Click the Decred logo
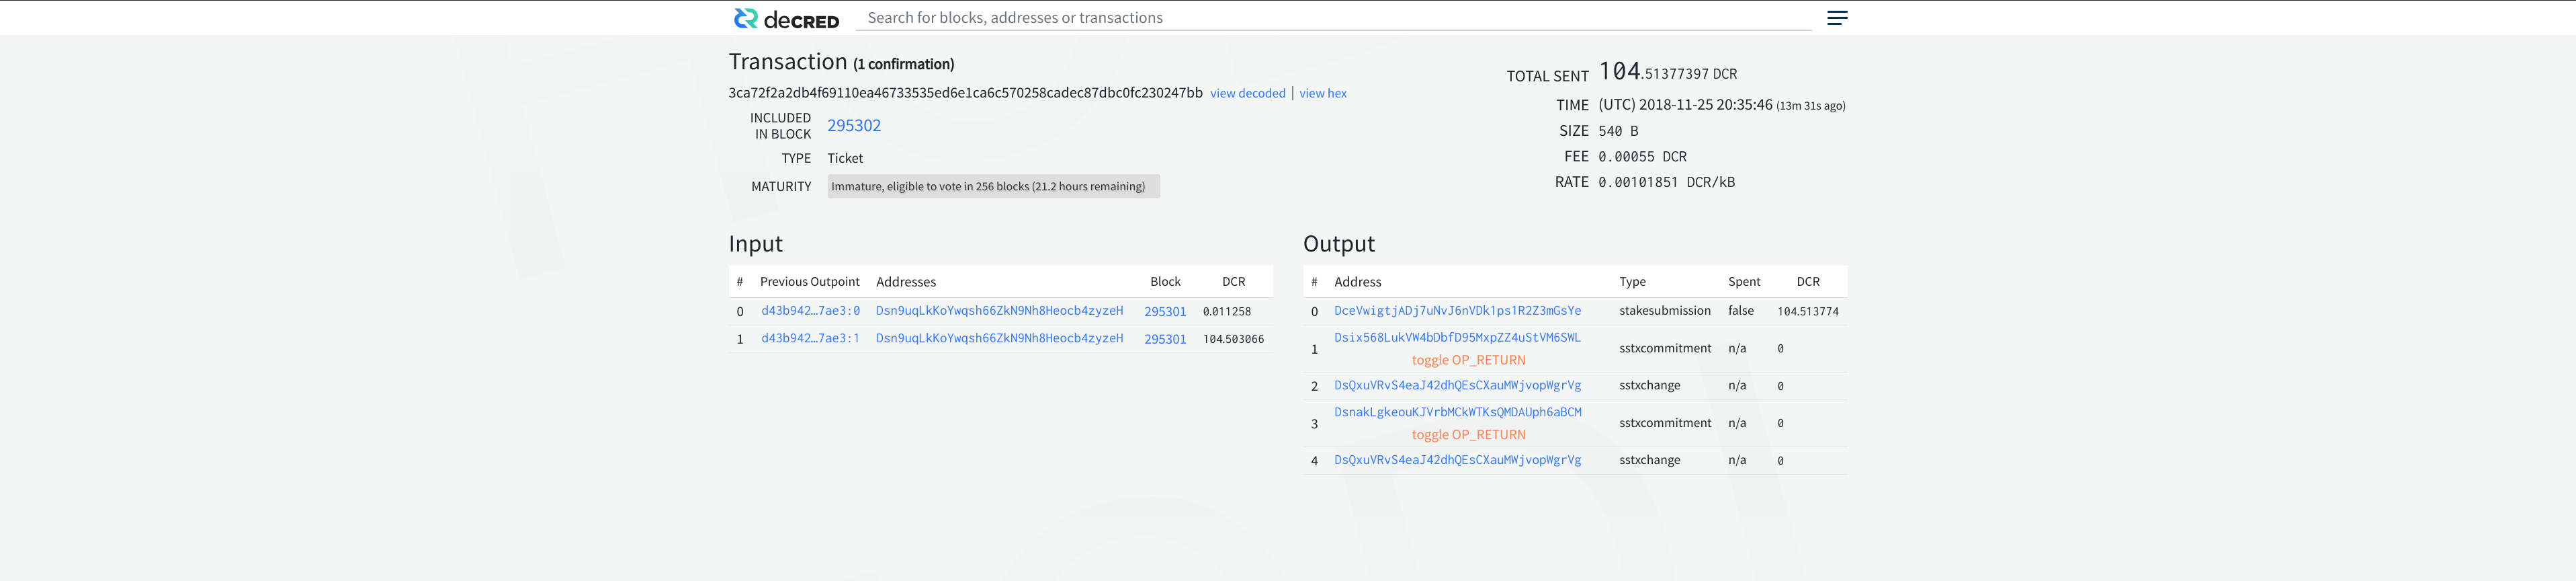This screenshot has width=2576, height=581. [x=786, y=18]
